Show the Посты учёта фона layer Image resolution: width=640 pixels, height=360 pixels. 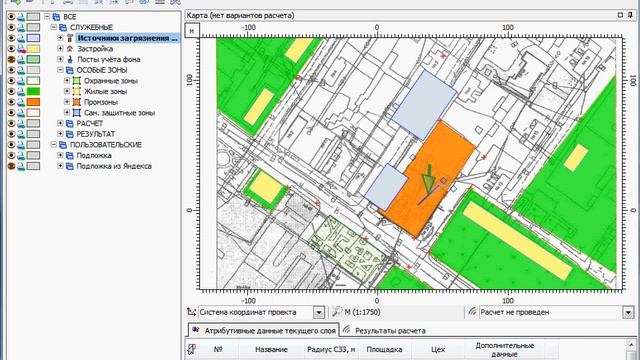tap(11, 59)
